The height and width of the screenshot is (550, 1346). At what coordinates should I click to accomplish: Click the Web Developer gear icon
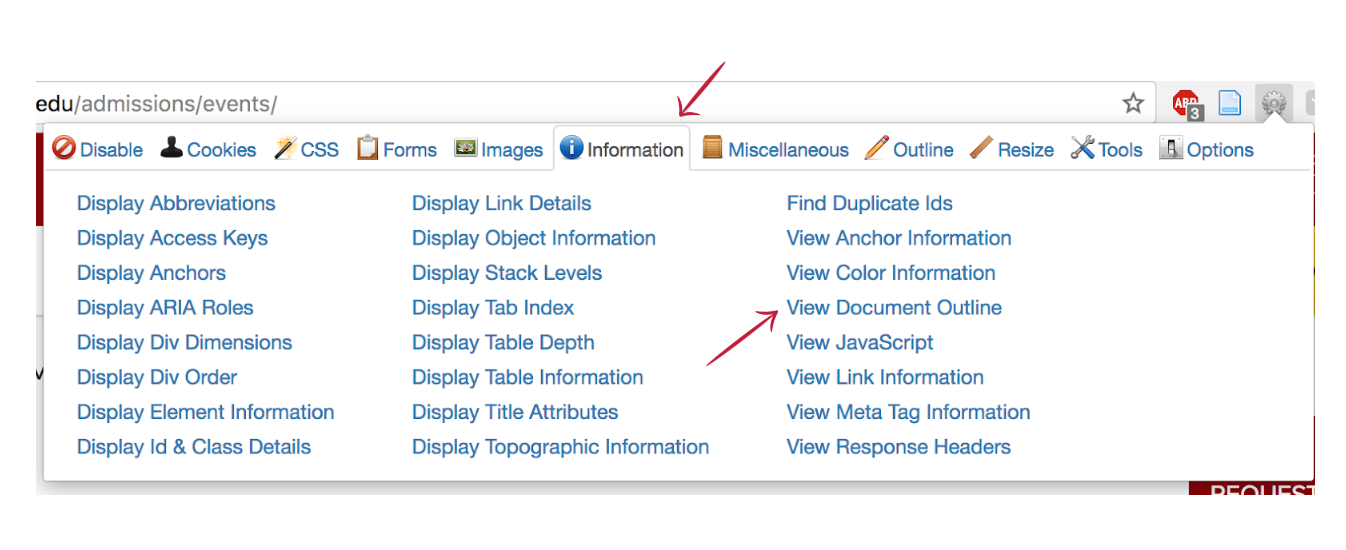click(1273, 103)
